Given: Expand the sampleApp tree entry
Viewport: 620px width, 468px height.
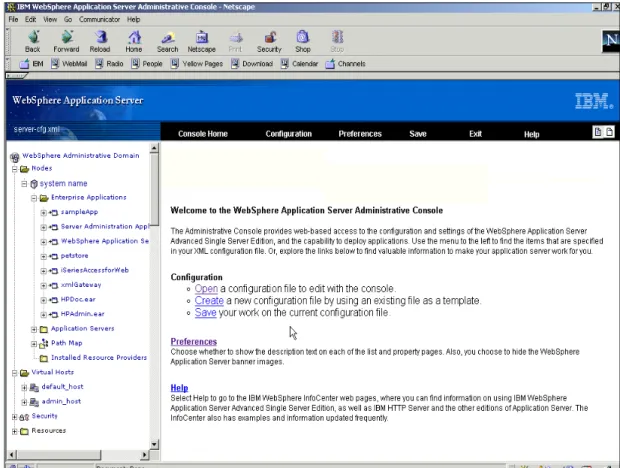Looking at the screenshot, I should coord(43,213).
